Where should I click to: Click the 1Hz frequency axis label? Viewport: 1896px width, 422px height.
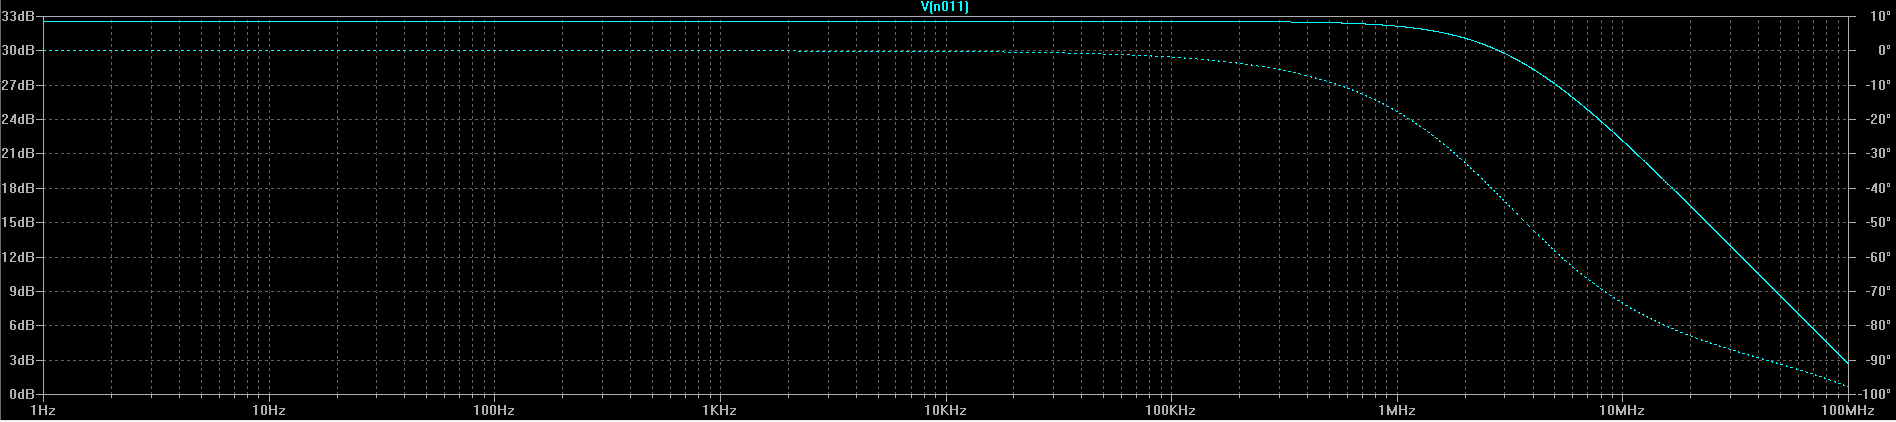point(41,411)
